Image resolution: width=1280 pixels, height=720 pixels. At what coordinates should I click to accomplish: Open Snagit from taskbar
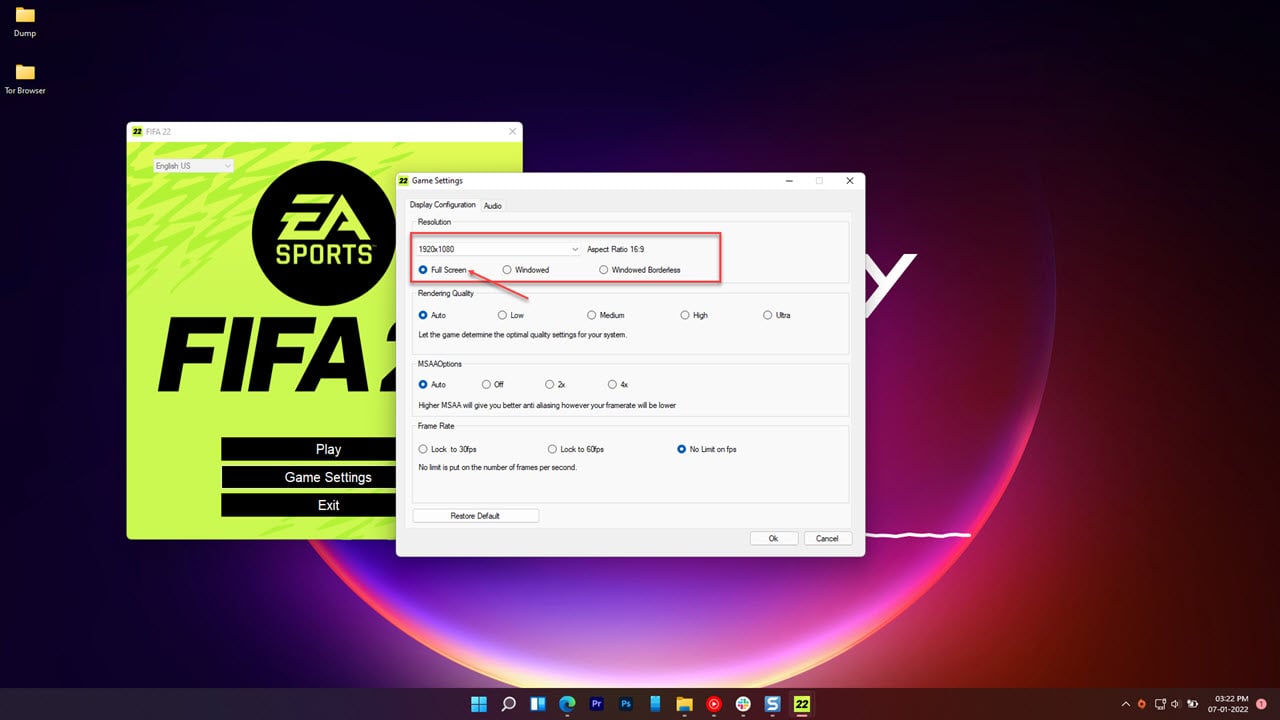pos(772,704)
